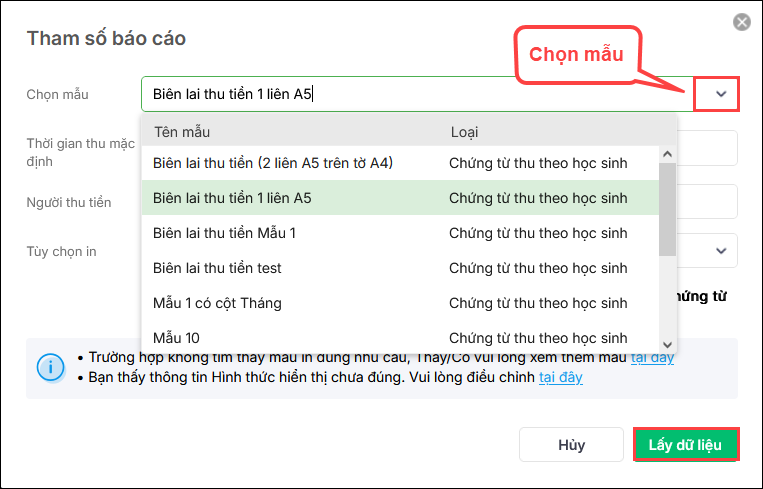Click the blue info icon

point(50,367)
